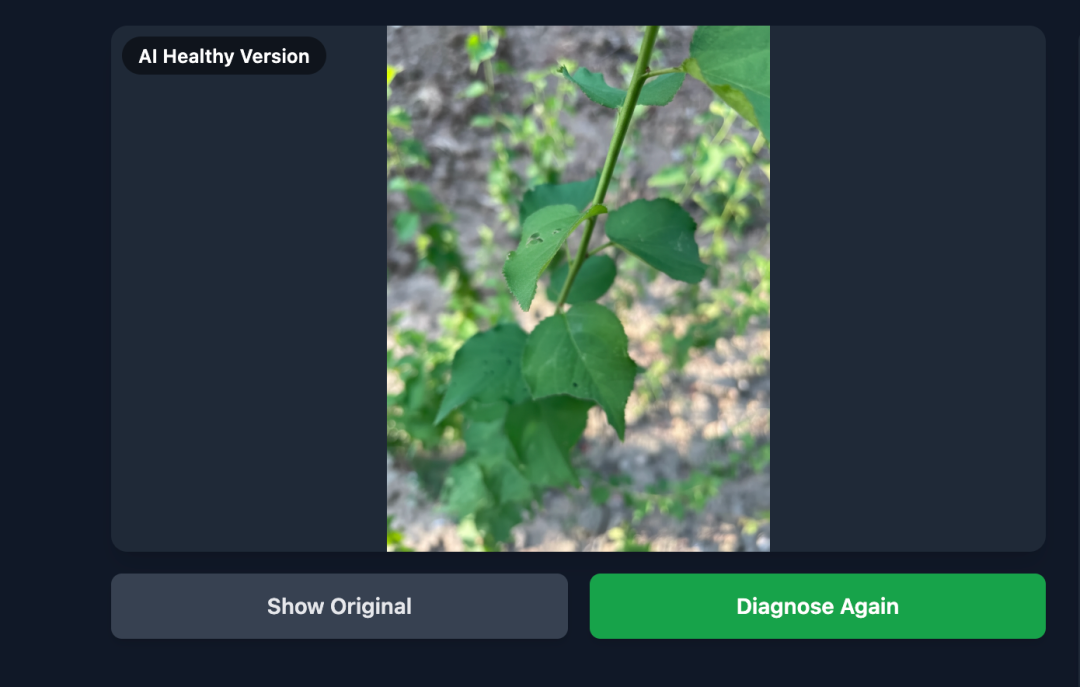The width and height of the screenshot is (1080, 687).
Task: Click the letters AI in the badge
Action: click(147, 57)
